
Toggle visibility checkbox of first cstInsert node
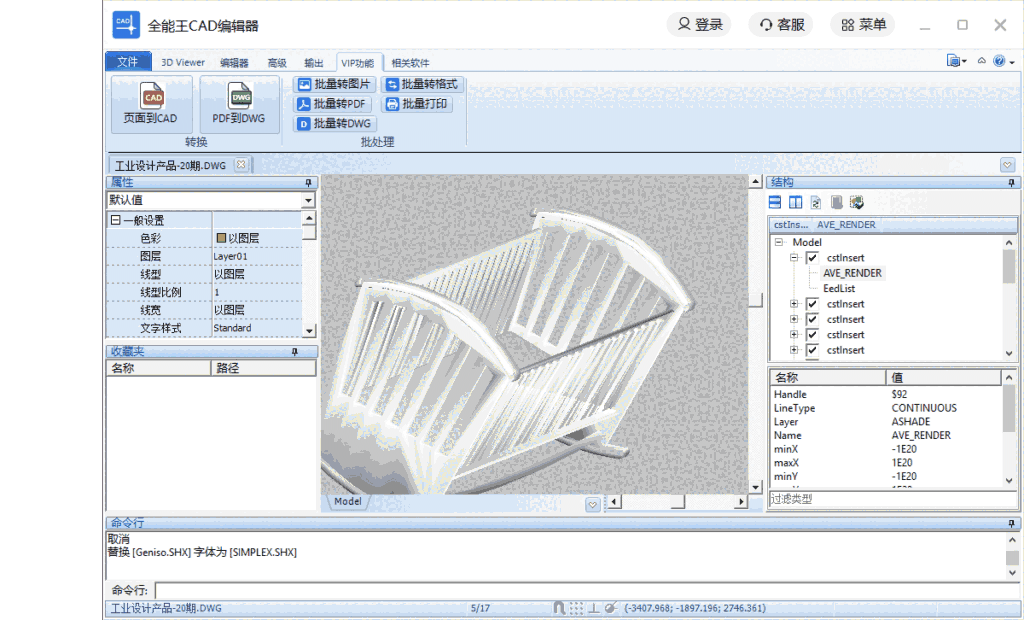[x=812, y=258]
